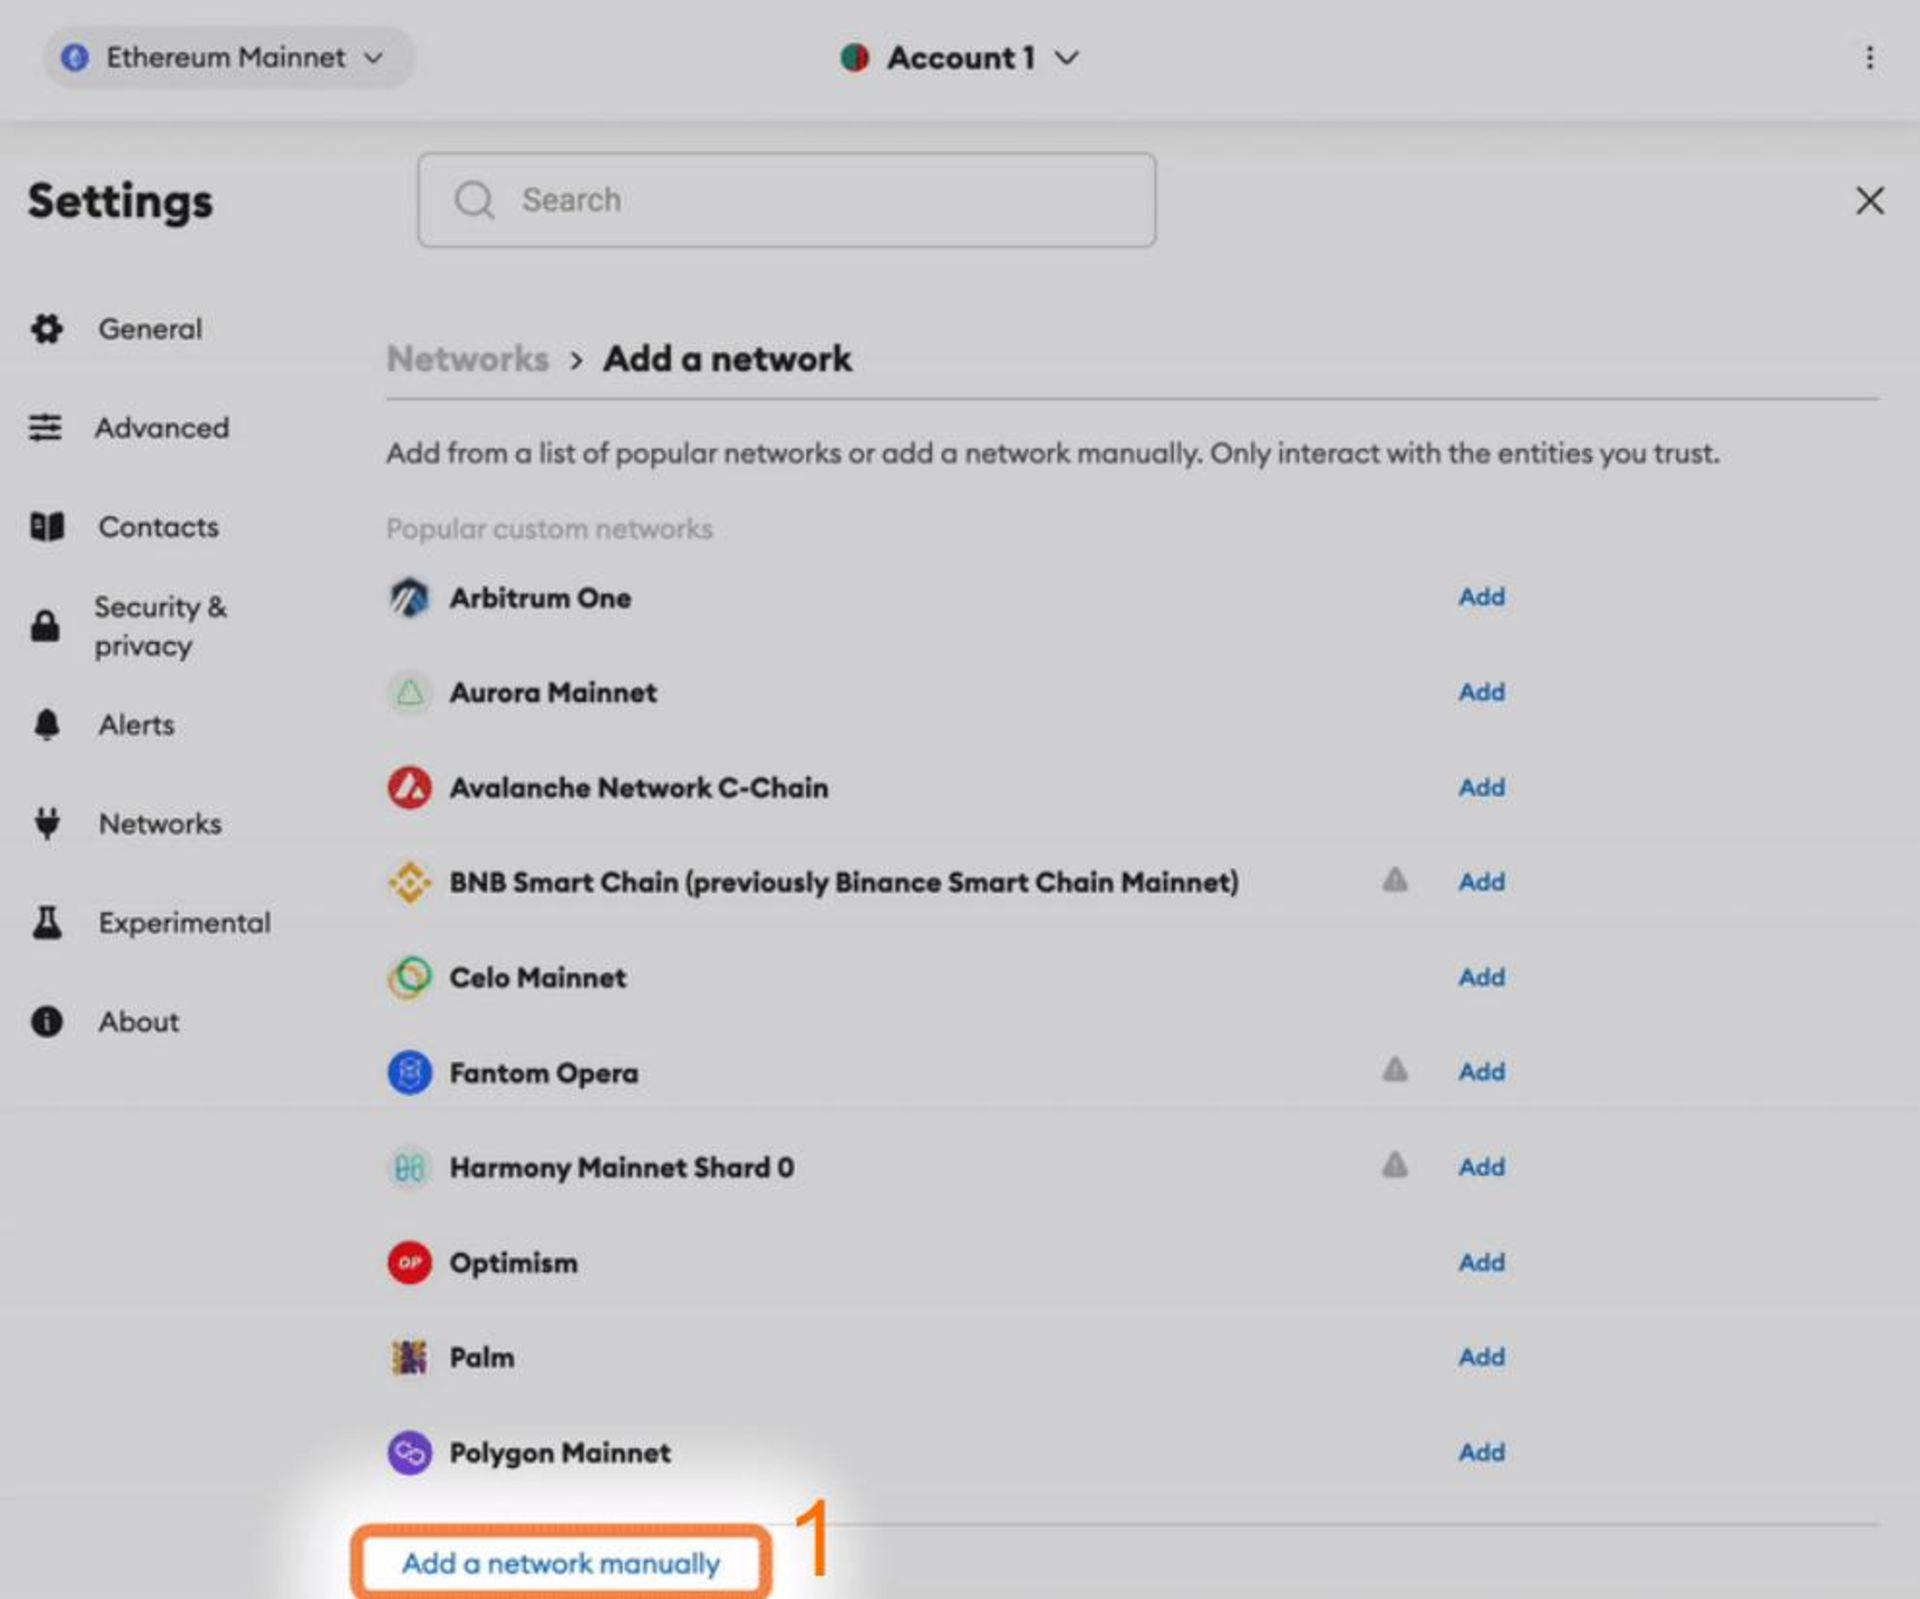Click the Polygon Mainnet logo icon
This screenshot has height=1599, width=1920.
[409, 1452]
